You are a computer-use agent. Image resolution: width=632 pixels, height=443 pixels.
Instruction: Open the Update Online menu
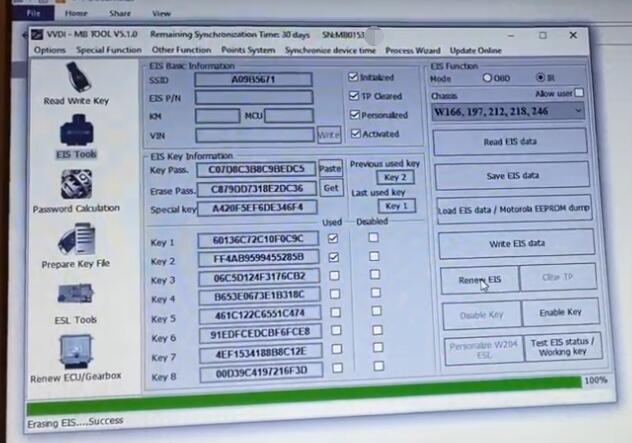pyautogui.click(x=476, y=50)
